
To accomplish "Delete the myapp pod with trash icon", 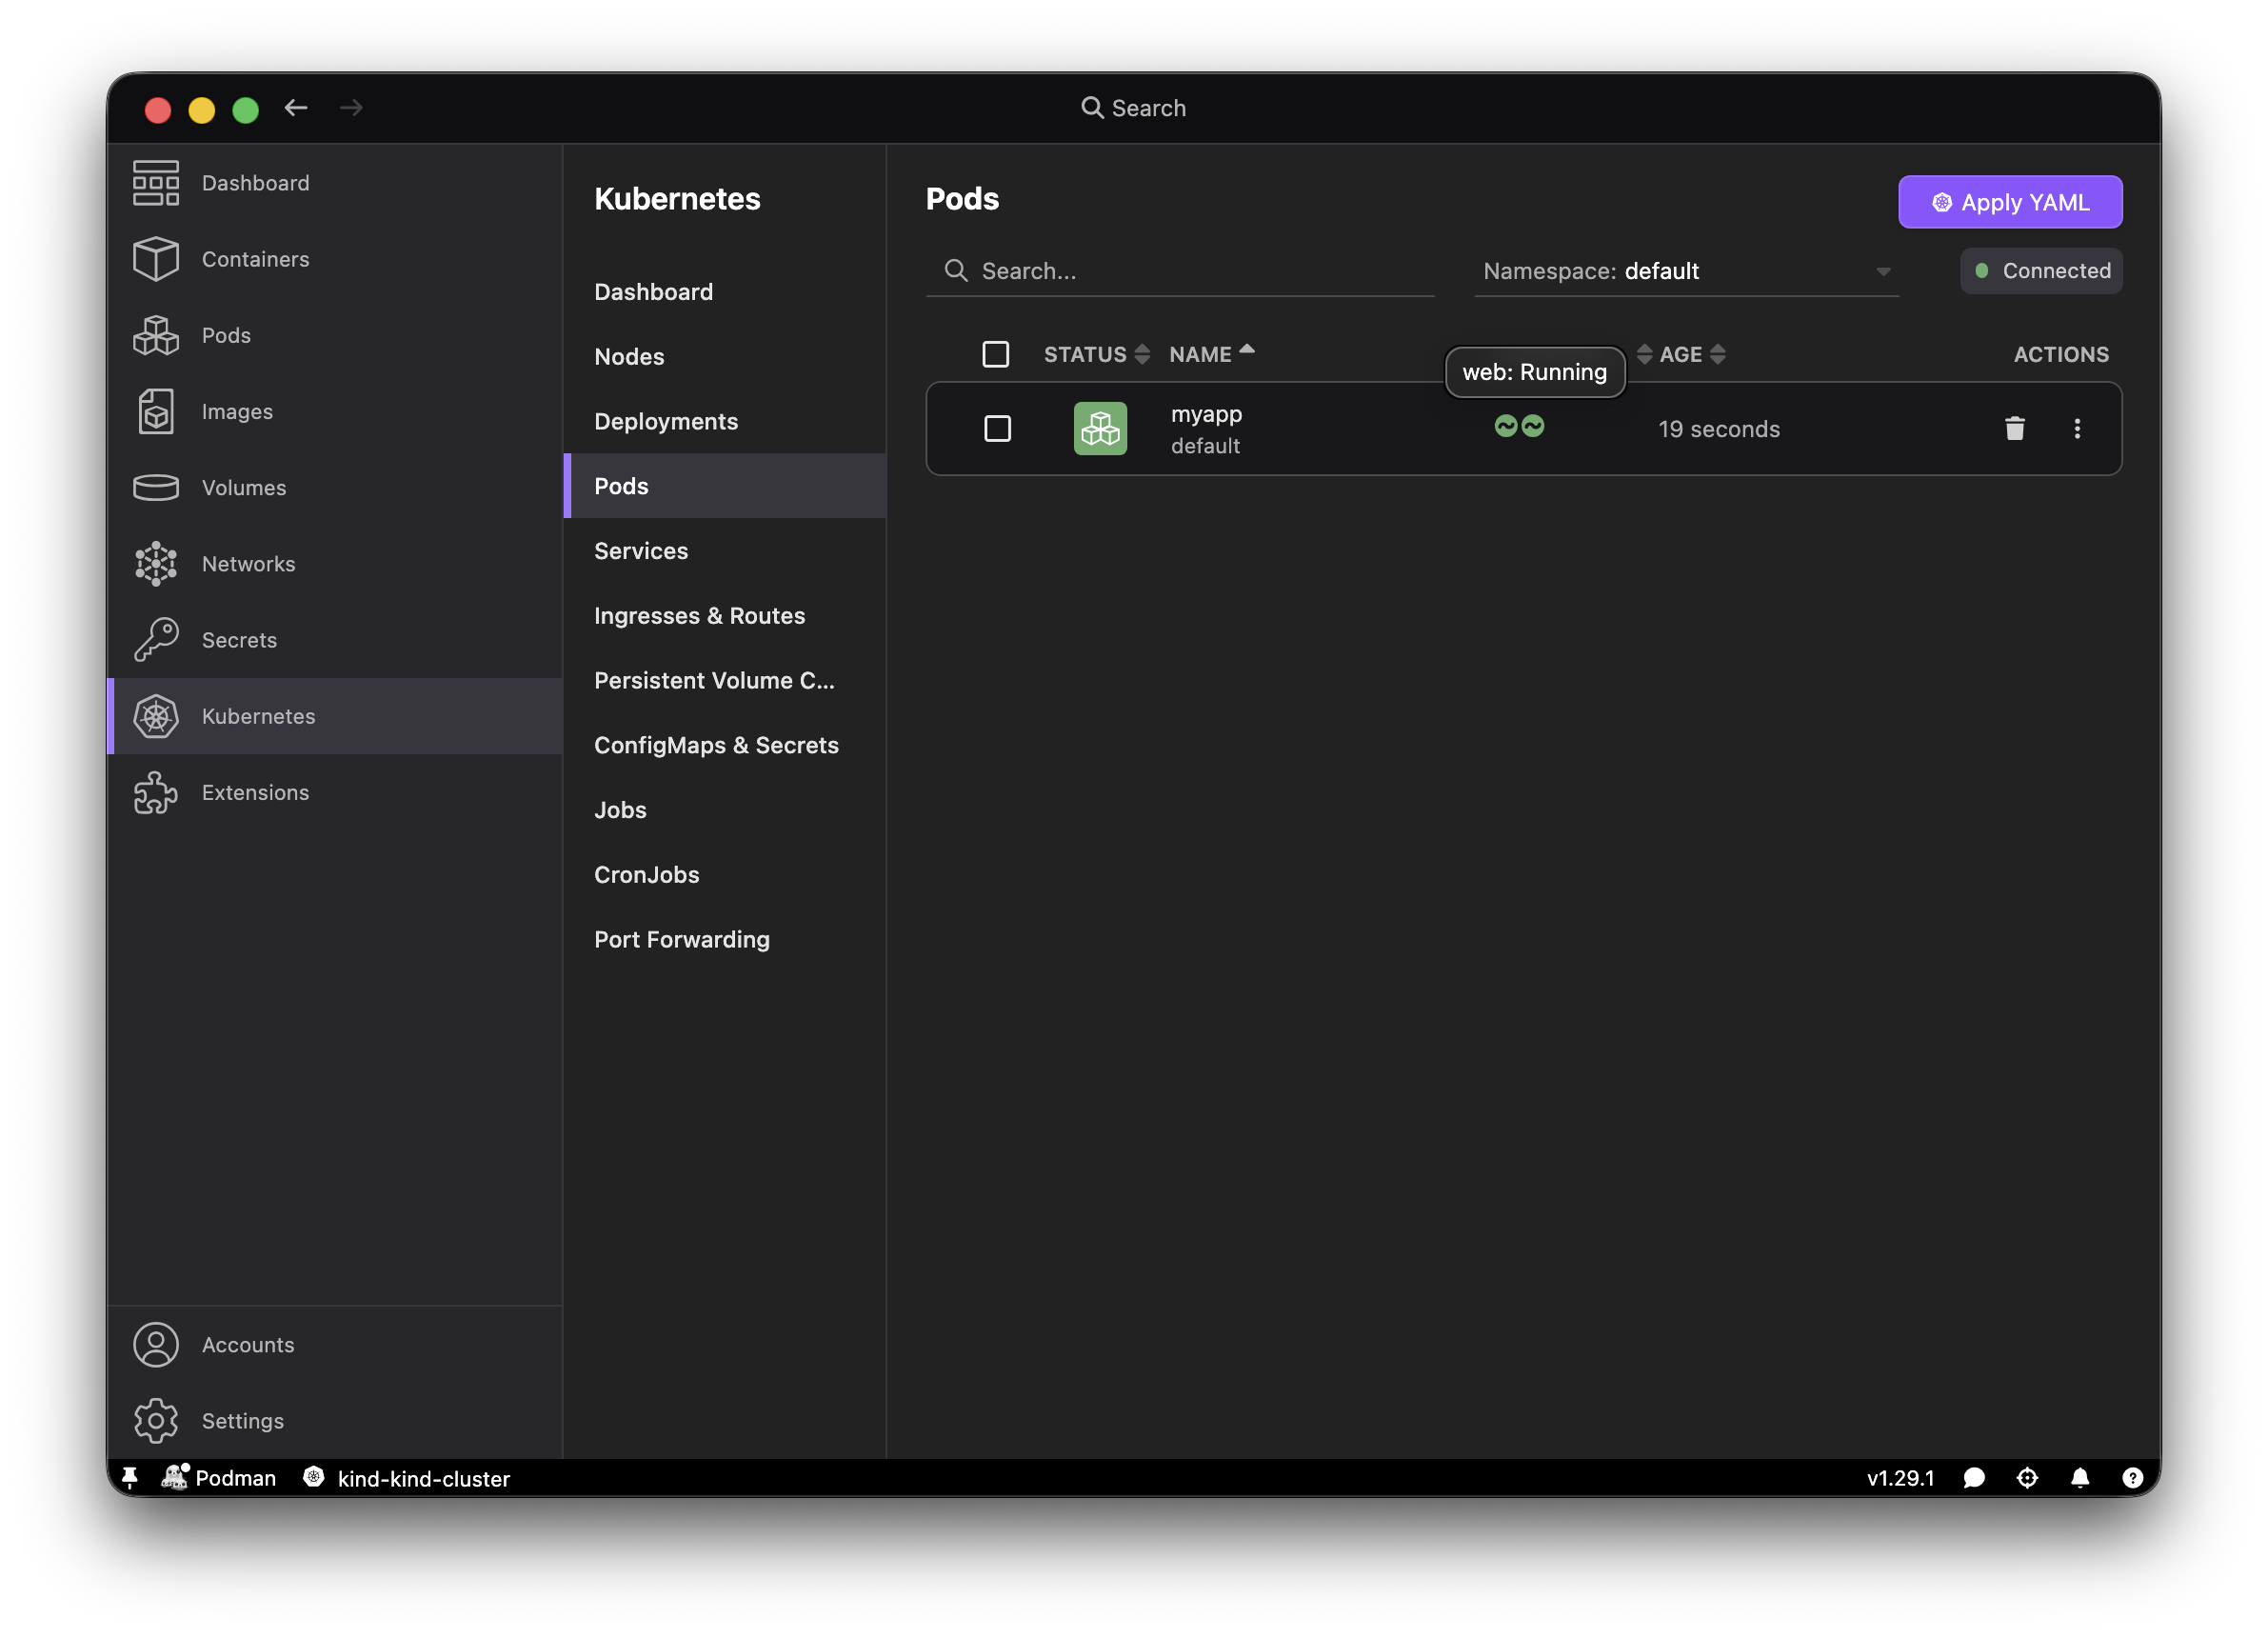I will (x=2014, y=428).
